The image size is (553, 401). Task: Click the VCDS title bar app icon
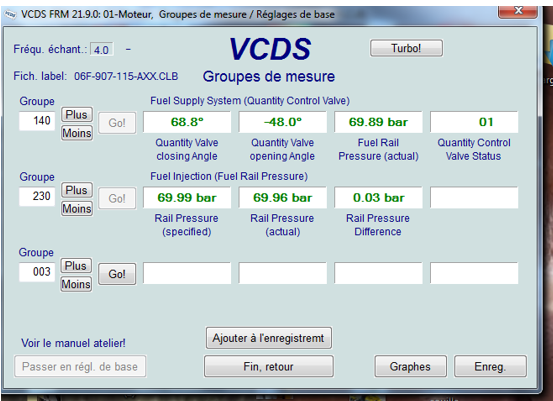(10, 14)
